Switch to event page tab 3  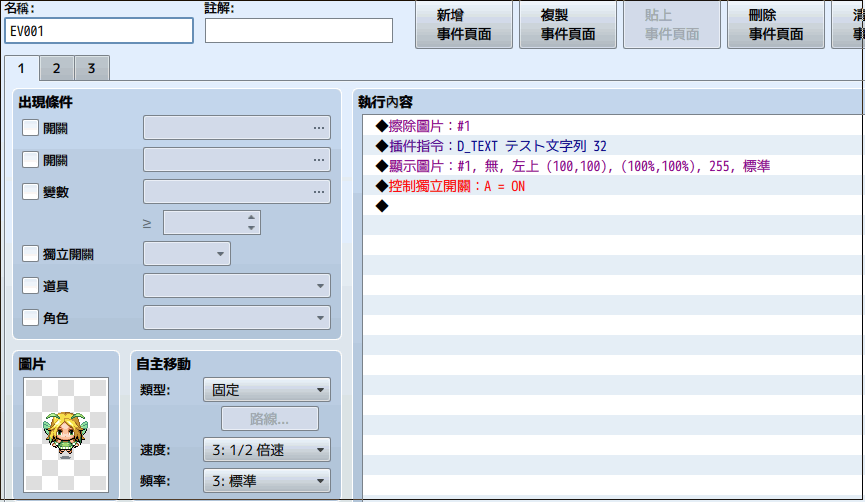tap(92, 68)
